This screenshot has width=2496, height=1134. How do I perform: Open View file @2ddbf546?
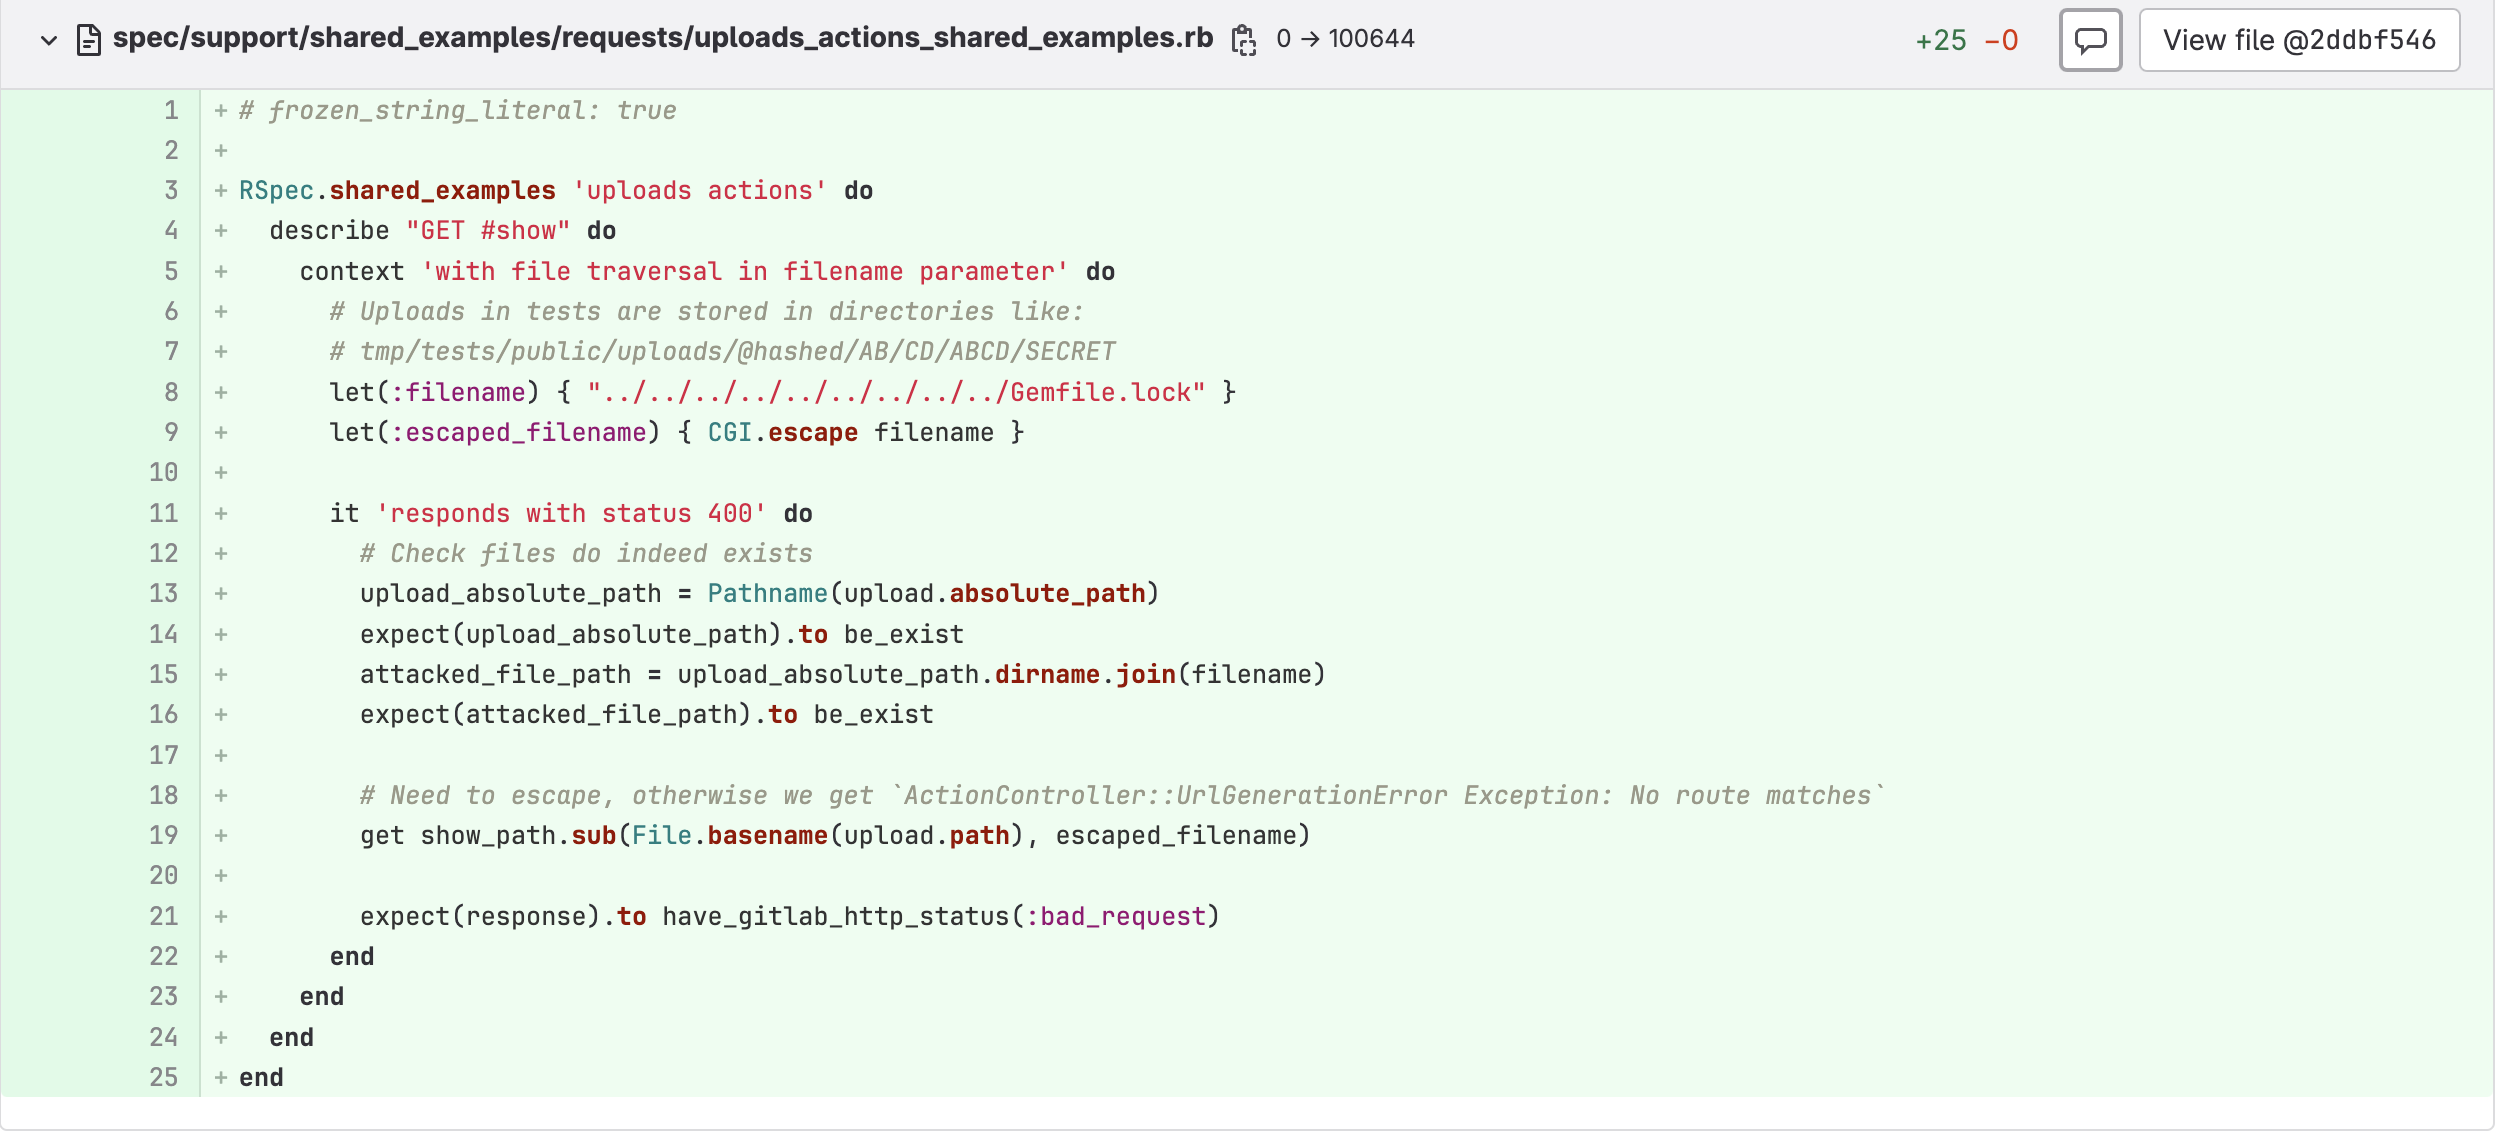[x=2299, y=40]
